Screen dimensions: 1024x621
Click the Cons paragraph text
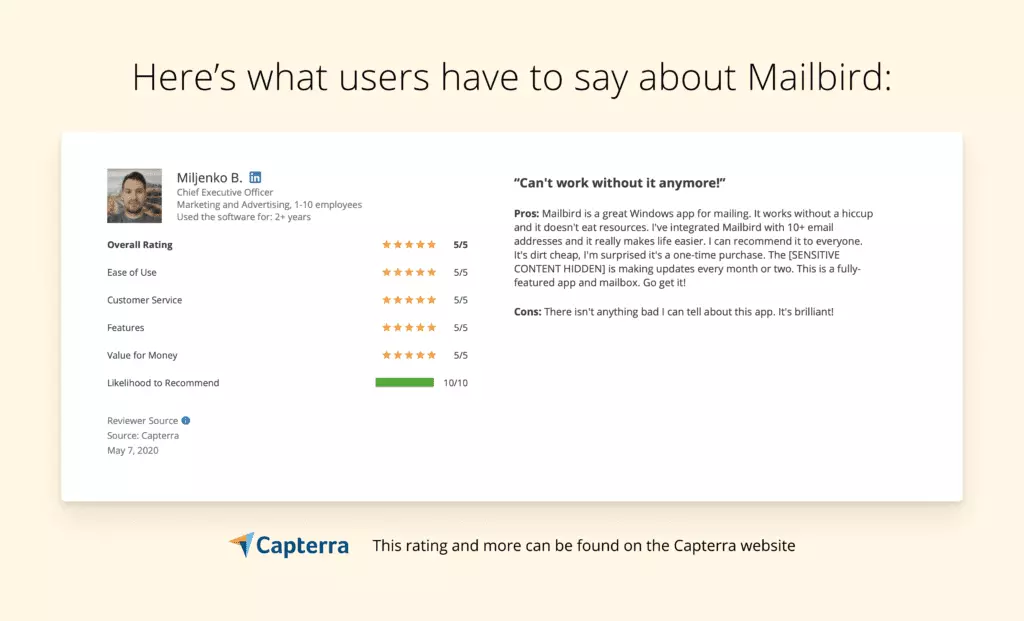pyautogui.click(x=673, y=312)
